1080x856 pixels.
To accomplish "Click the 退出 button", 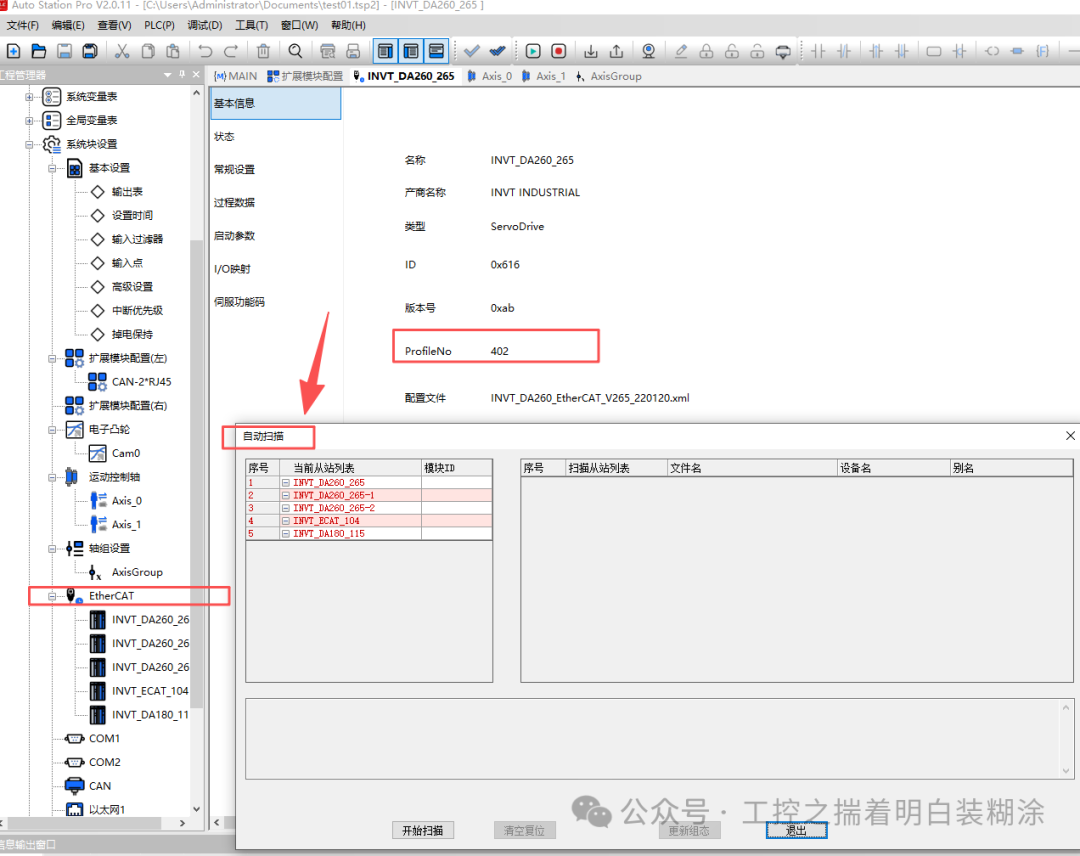I will pos(796,831).
